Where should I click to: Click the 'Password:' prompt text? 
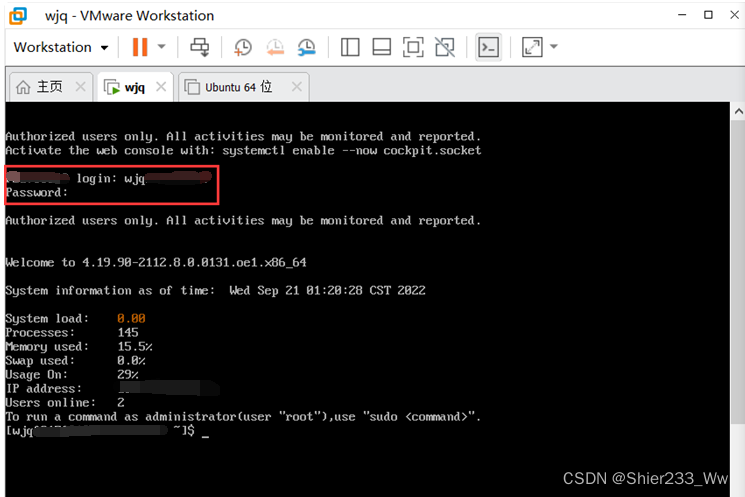click(37, 192)
